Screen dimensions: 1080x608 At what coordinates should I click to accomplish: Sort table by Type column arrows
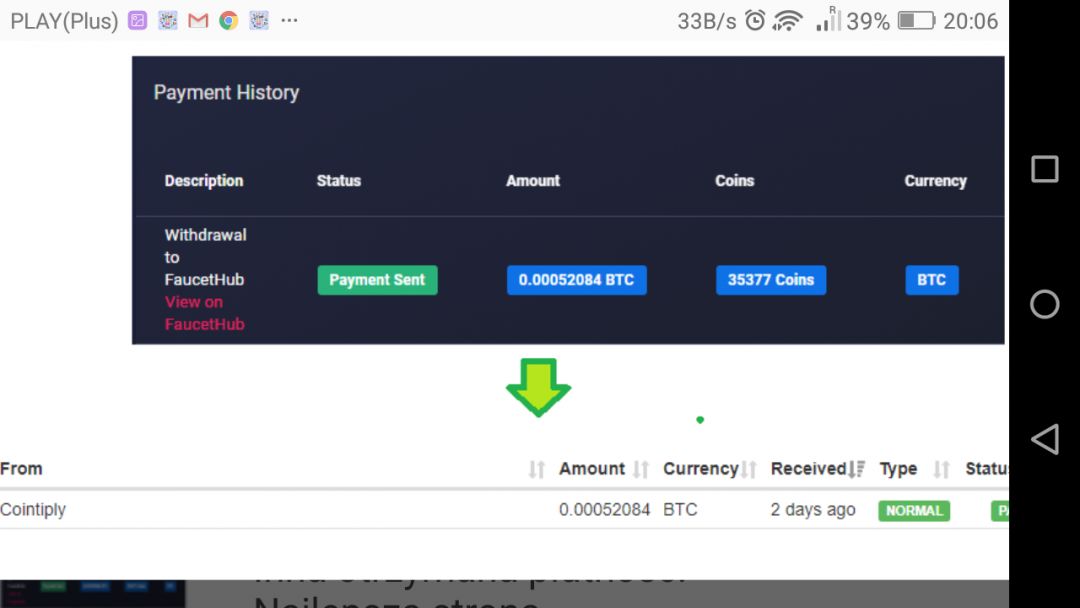pyautogui.click(x=941, y=469)
